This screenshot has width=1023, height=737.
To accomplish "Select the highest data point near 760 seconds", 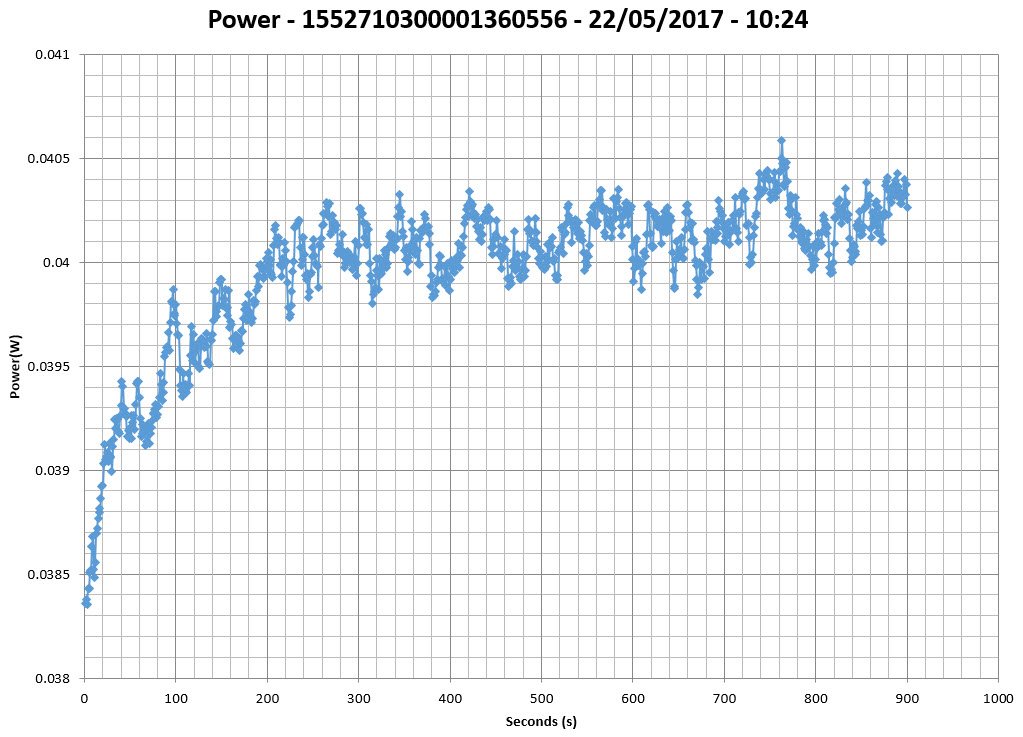I will (781, 141).
